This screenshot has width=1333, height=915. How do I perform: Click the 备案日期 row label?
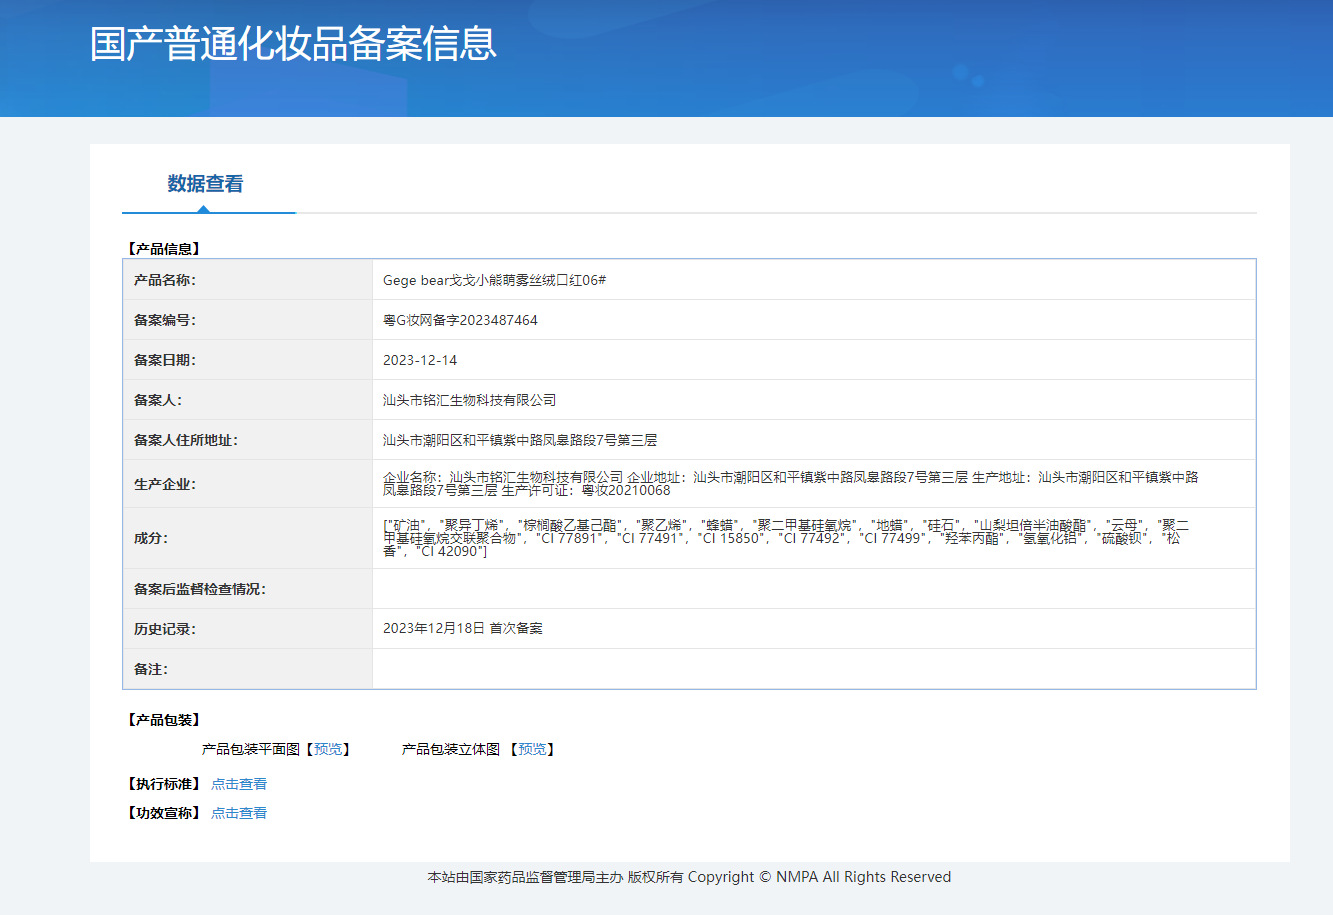(x=165, y=360)
